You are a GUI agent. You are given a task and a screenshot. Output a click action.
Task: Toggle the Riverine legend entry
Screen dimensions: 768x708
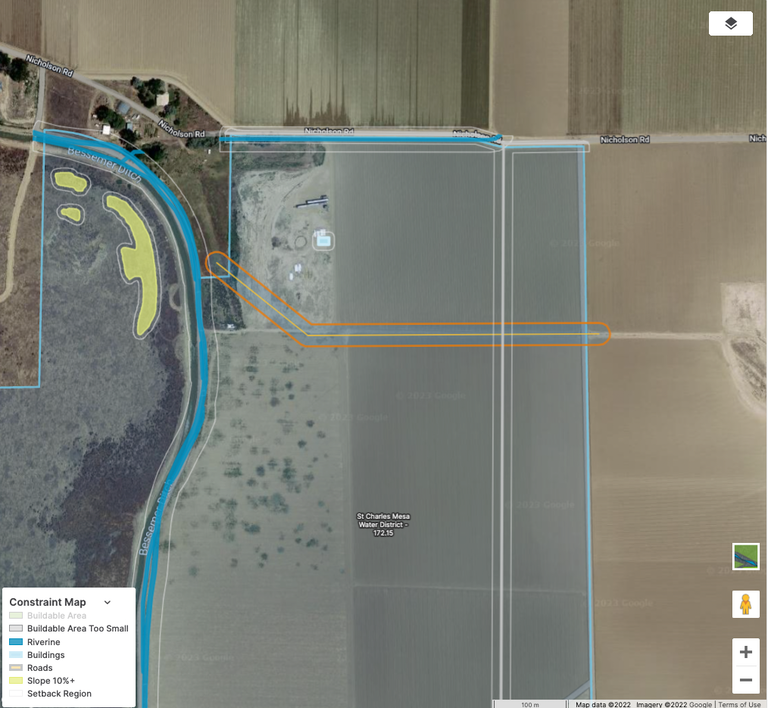coord(35,642)
